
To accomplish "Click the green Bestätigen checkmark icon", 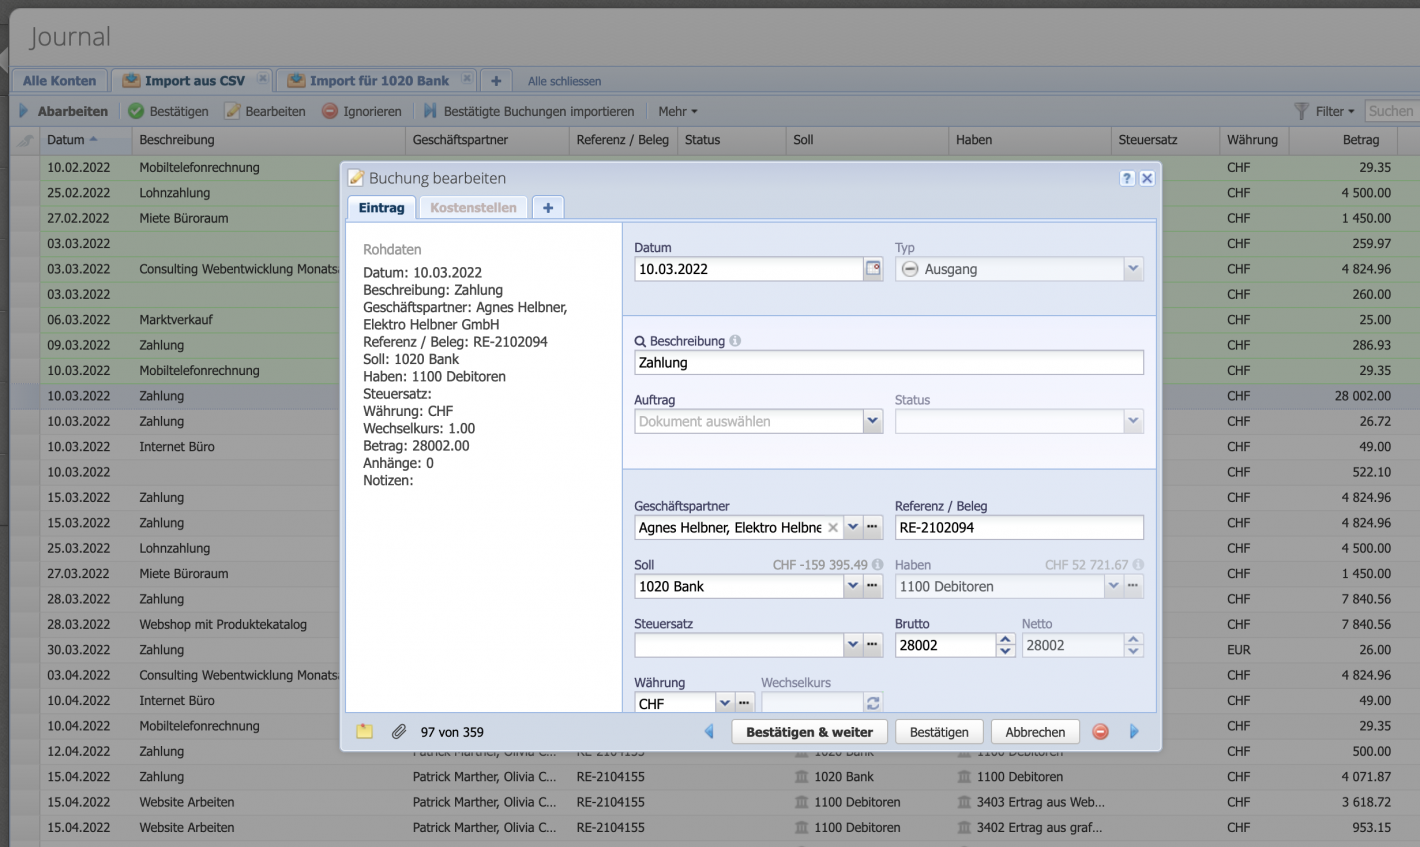I will point(133,111).
